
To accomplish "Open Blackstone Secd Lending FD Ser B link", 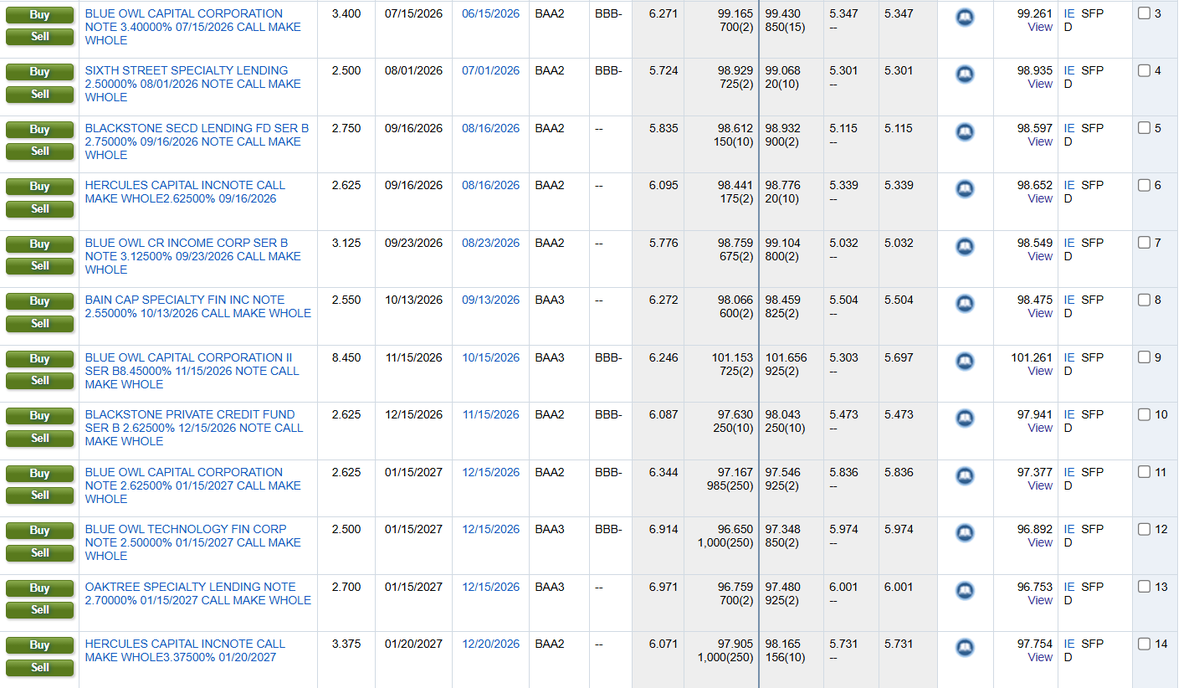I will coord(197,141).
